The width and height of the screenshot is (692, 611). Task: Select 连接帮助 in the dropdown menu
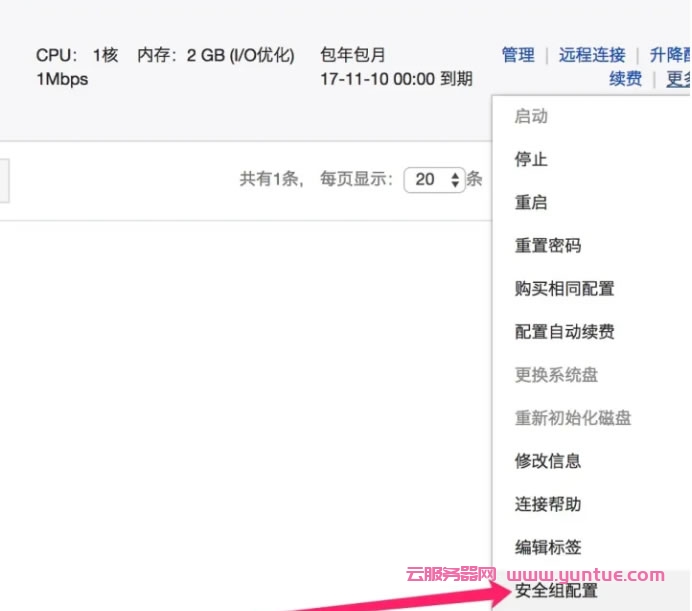tap(548, 504)
